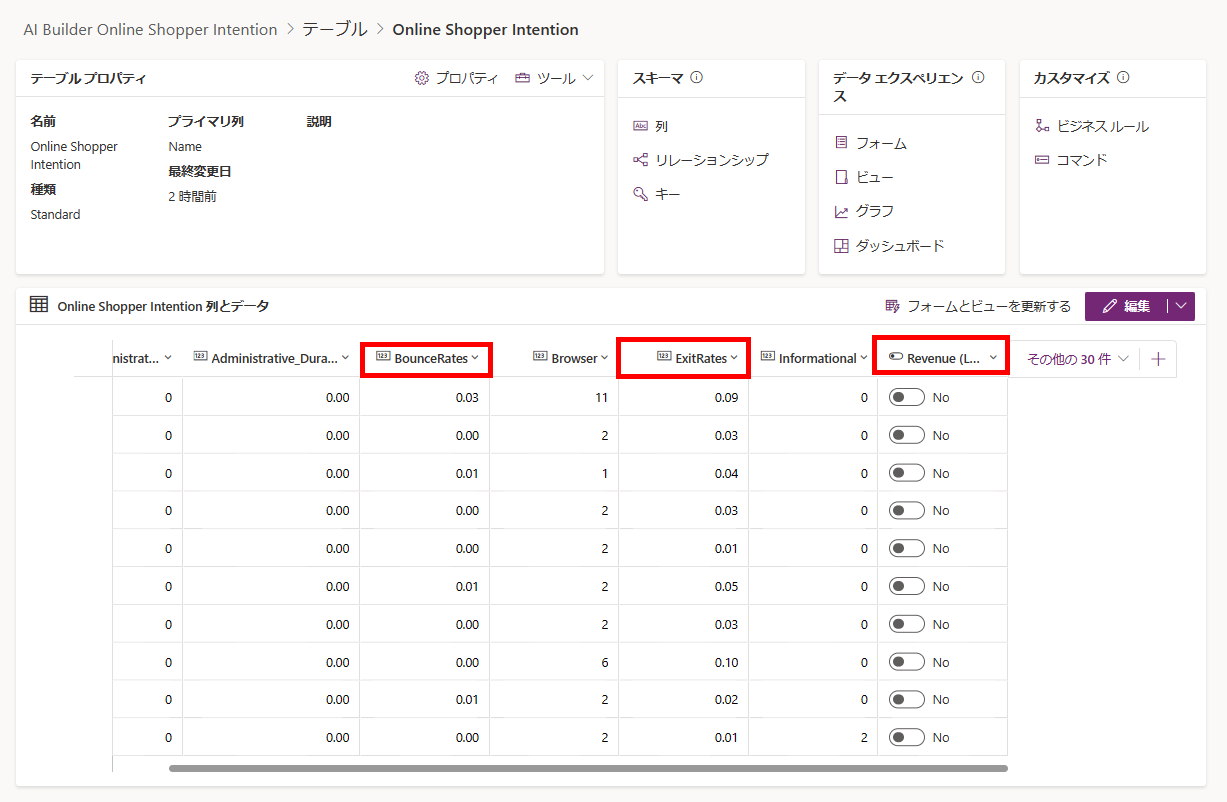
Task: Click the Revenue toggle type icon in header
Action: click(895, 357)
